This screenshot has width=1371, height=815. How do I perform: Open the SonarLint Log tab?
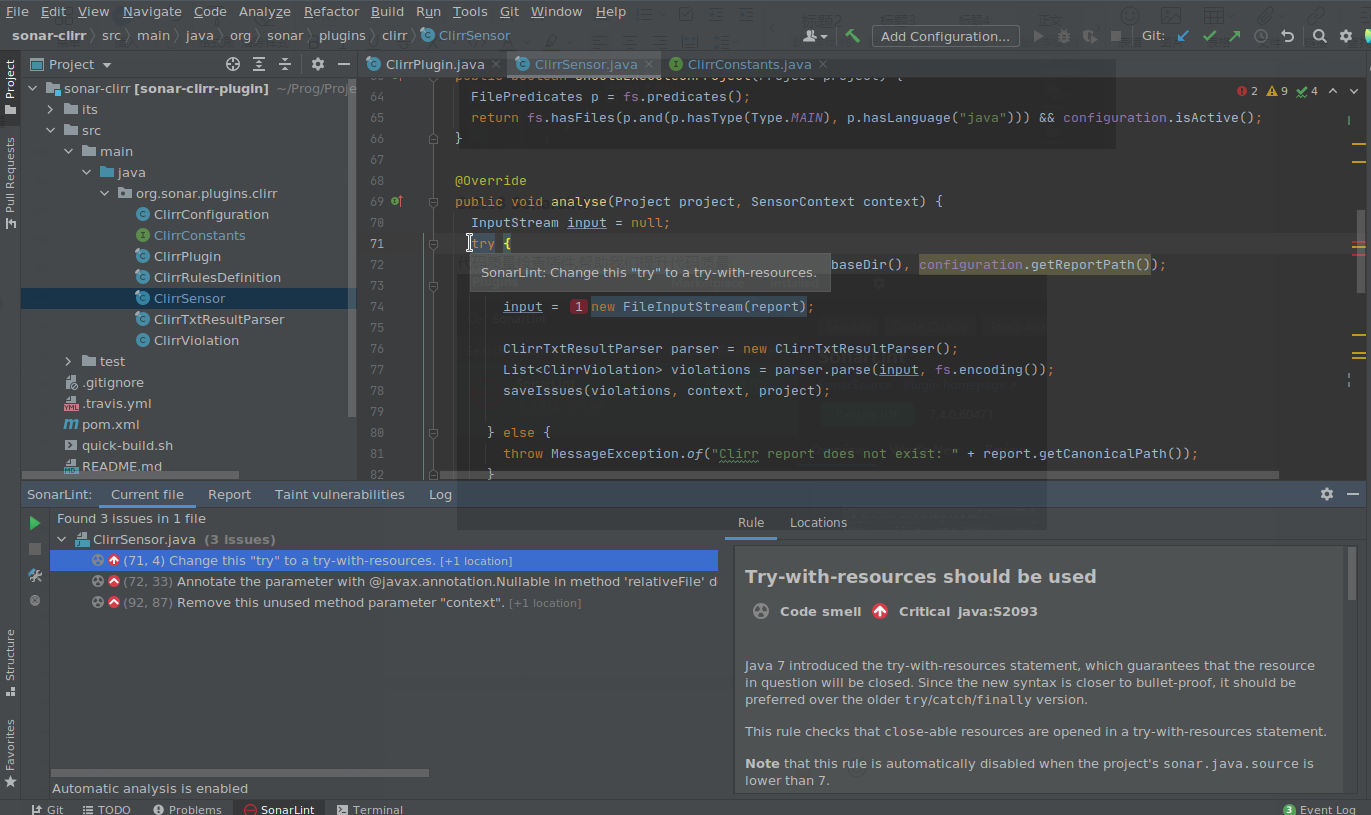[440, 494]
